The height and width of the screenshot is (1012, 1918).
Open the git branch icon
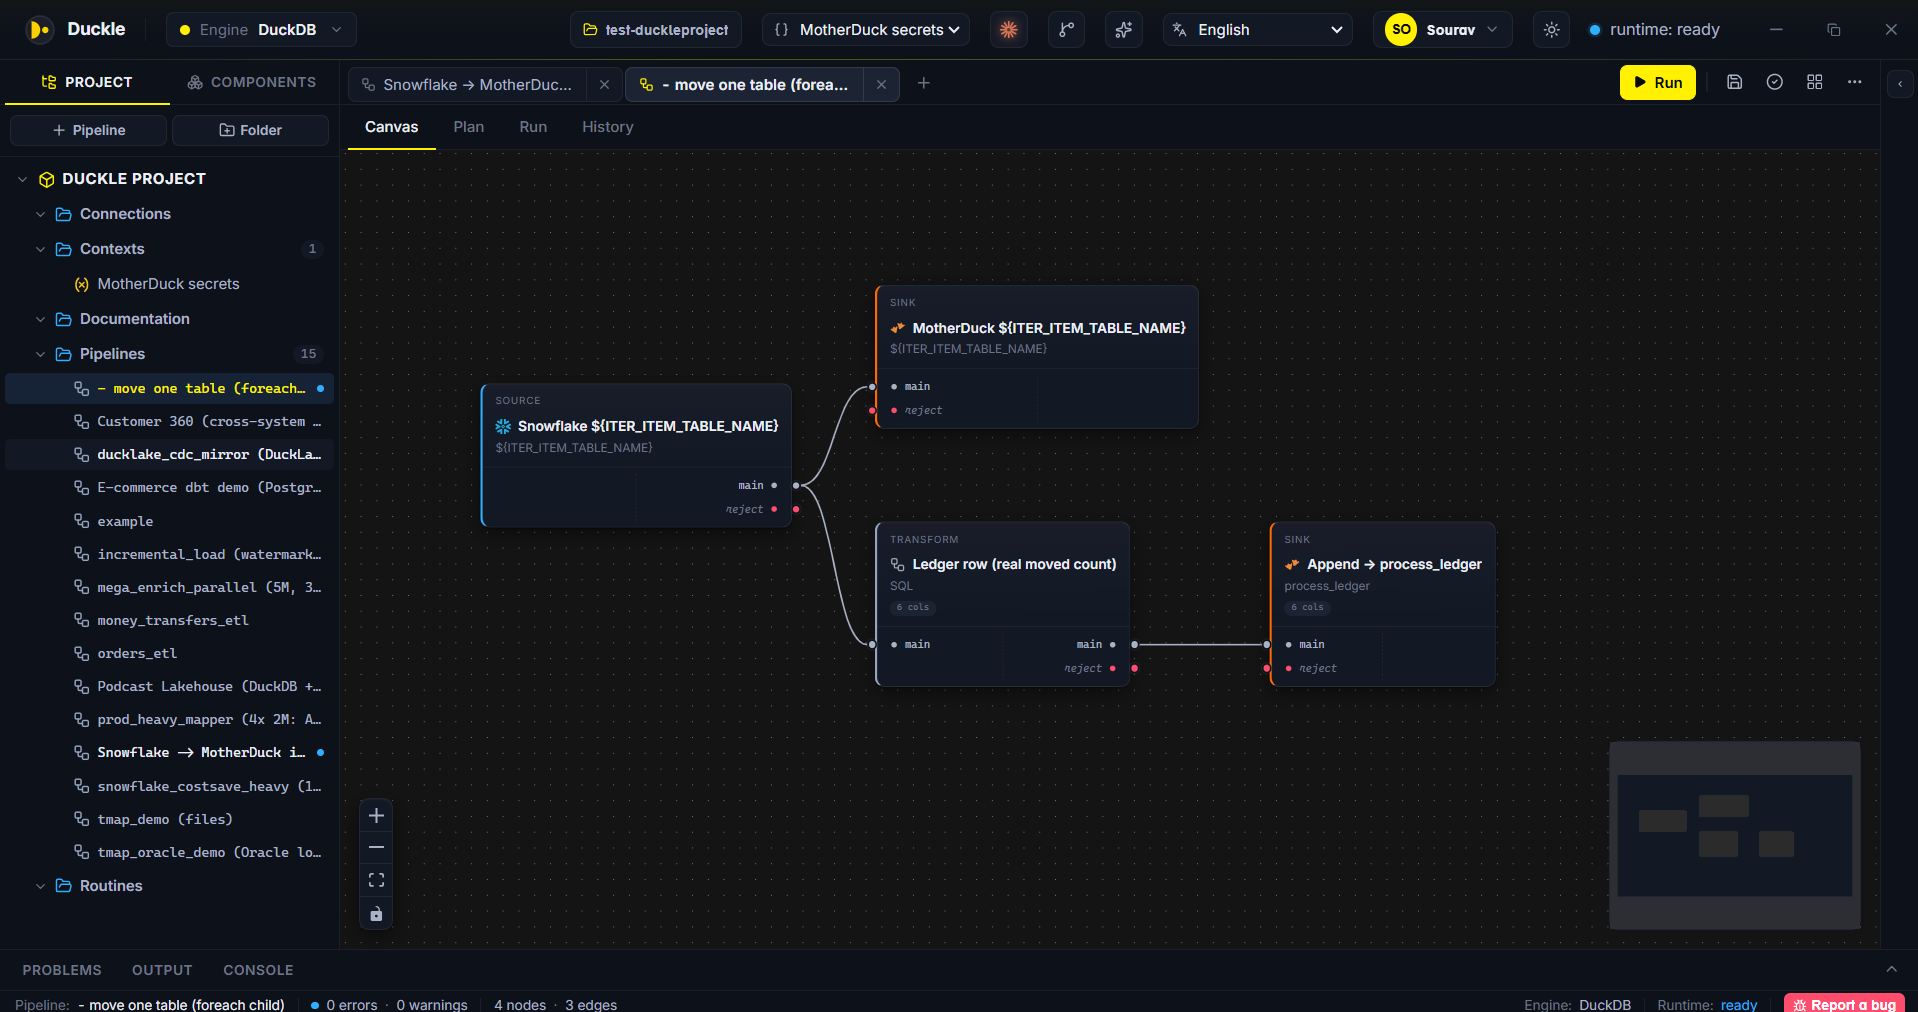coord(1067,30)
